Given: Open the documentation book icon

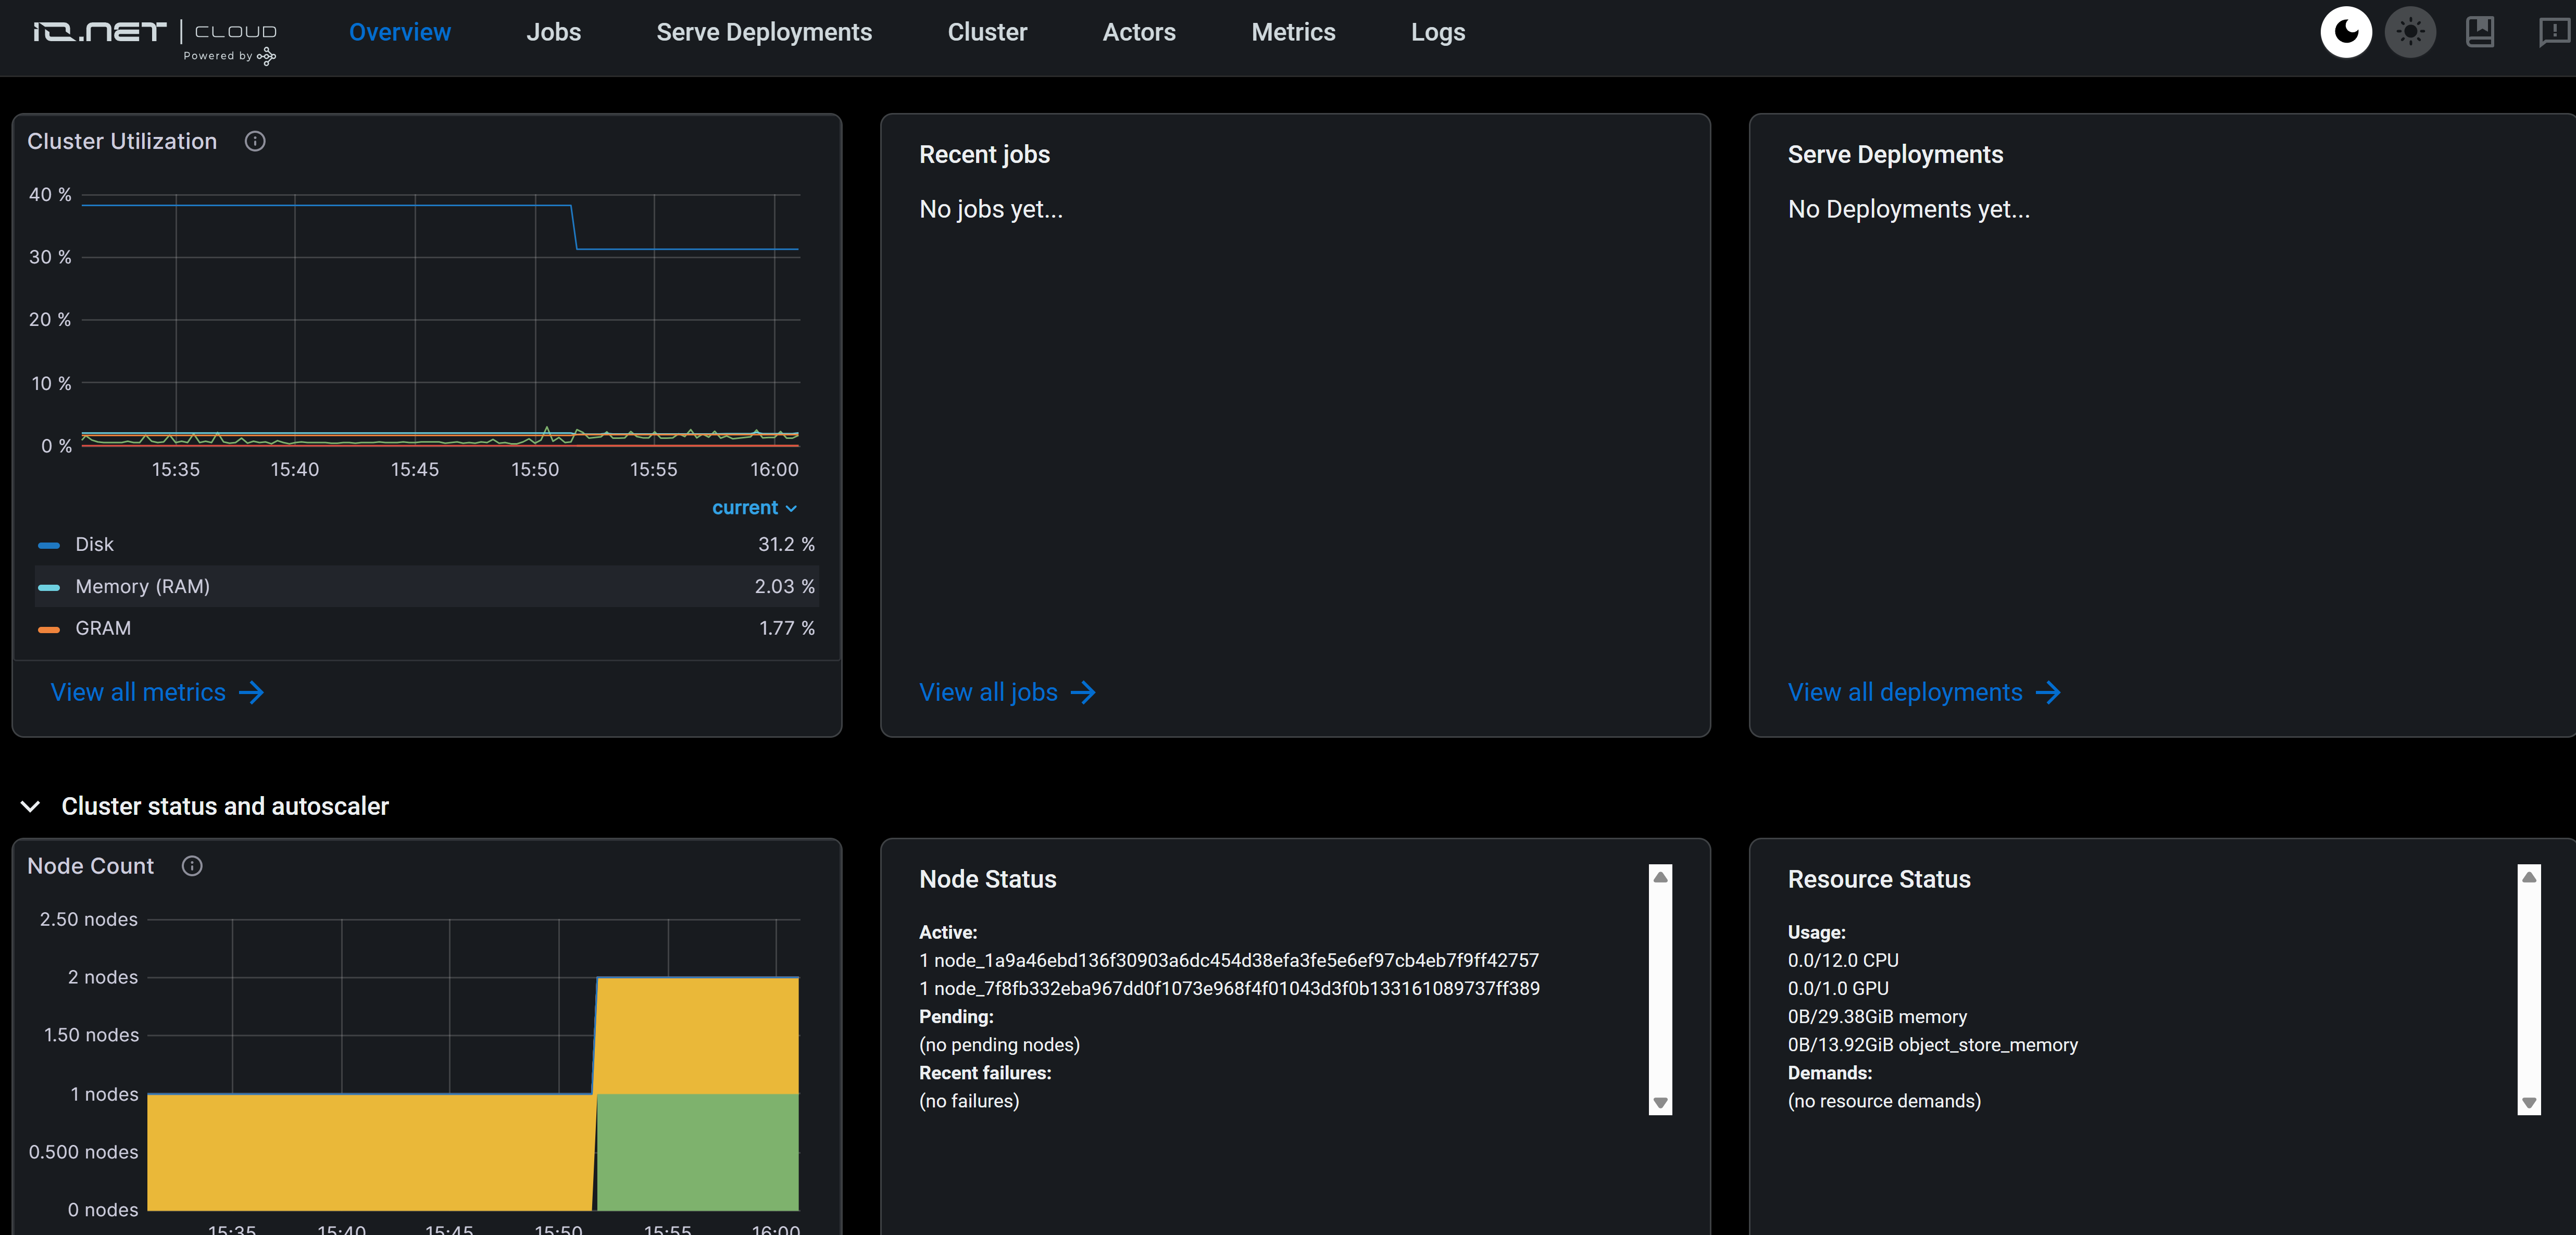Looking at the screenshot, I should (2480, 32).
